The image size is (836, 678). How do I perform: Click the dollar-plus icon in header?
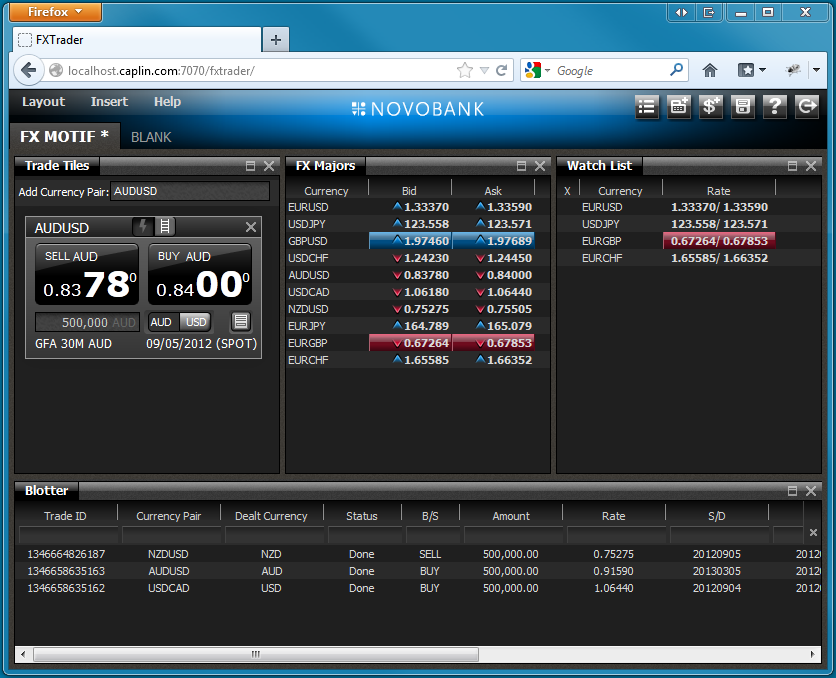pos(711,107)
